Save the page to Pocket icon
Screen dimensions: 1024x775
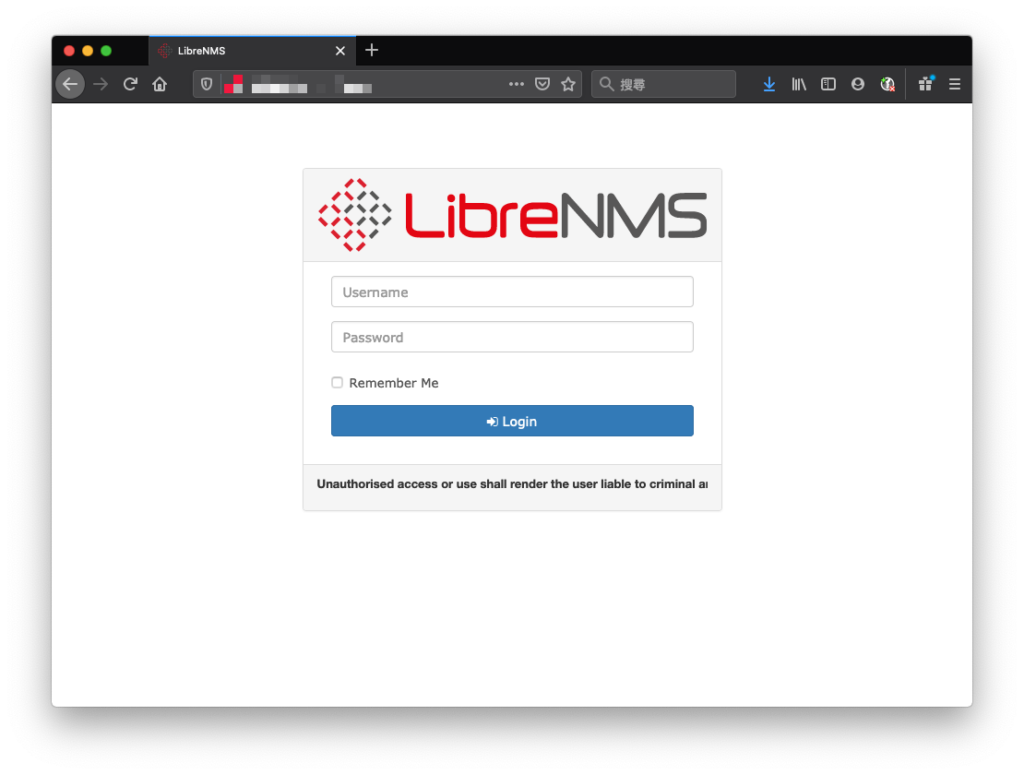click(542, 84)
